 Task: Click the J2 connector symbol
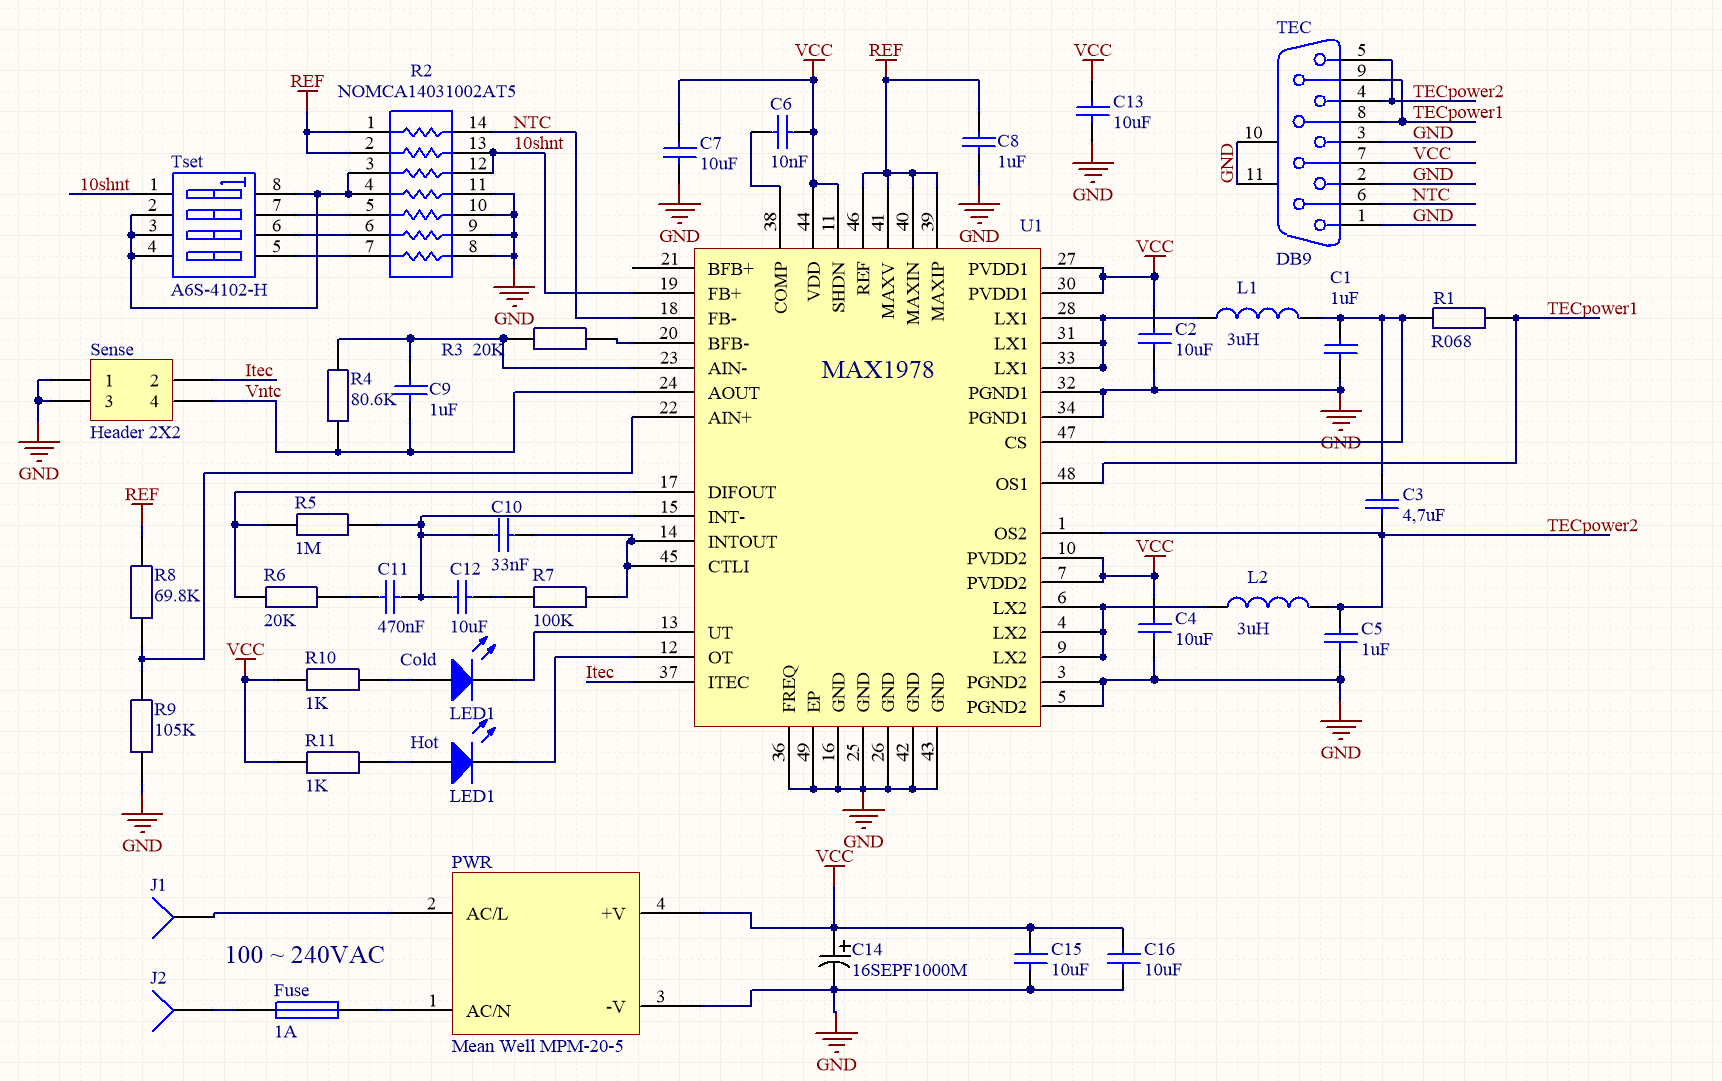tap(162, 1010)
